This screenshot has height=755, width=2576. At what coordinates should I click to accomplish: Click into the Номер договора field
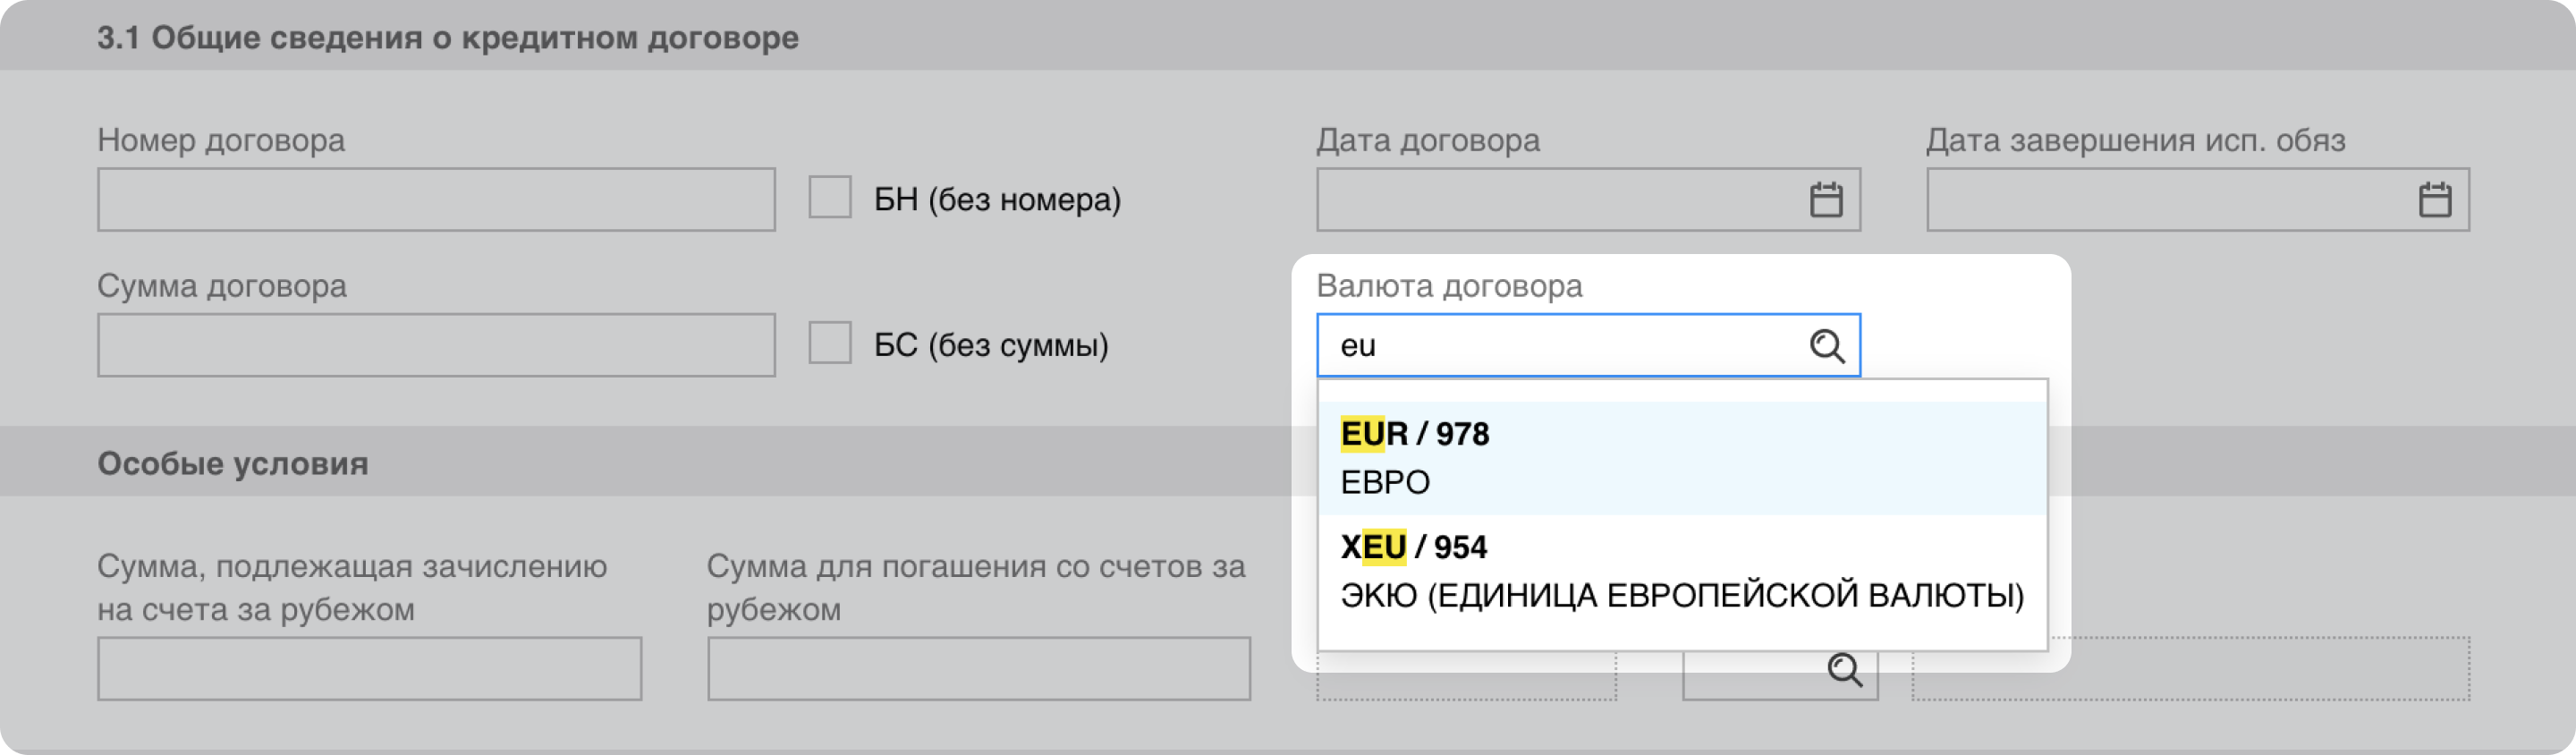[436, 200]
